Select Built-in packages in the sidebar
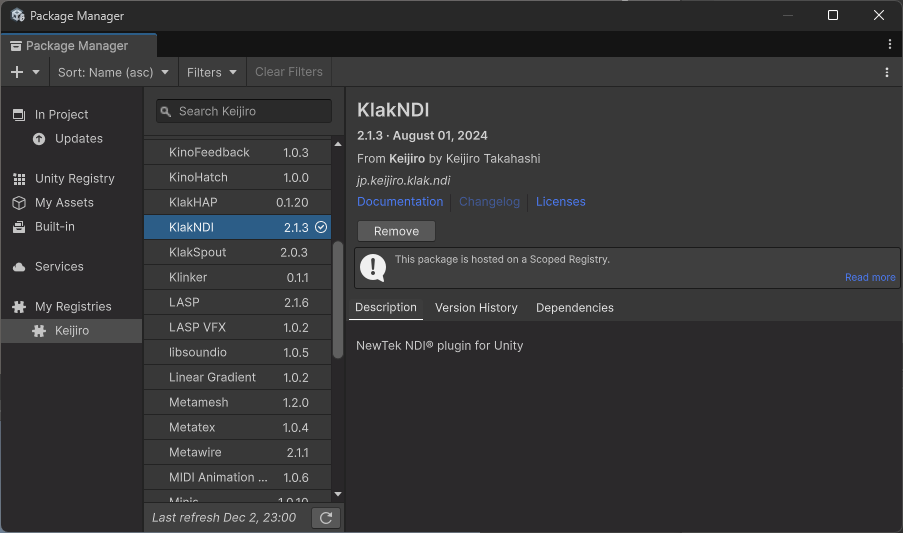The width and height of the screenshot is (903, 533). pos(54,226)
